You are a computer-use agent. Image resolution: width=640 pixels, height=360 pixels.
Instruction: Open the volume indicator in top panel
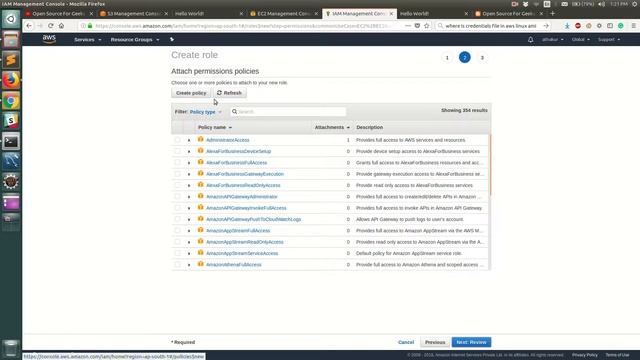coord(602,4)
